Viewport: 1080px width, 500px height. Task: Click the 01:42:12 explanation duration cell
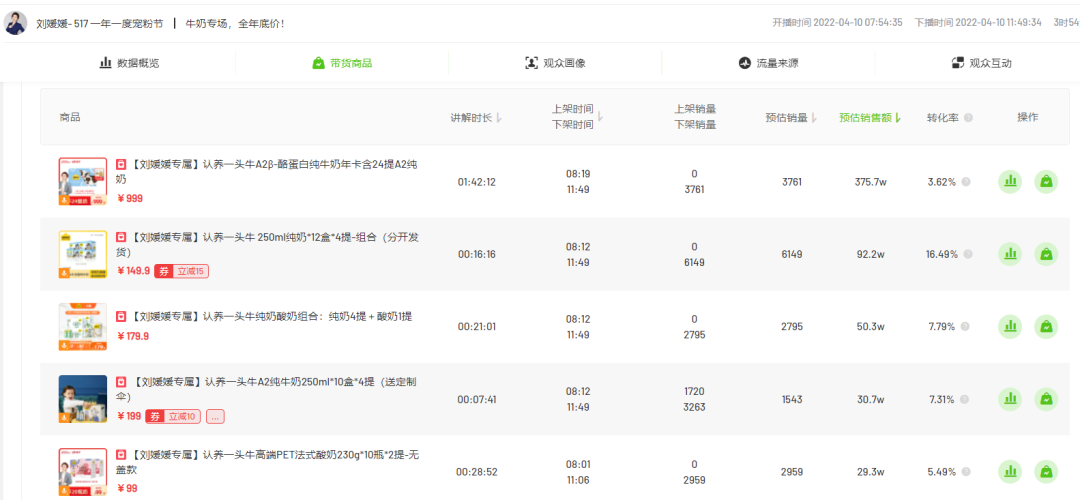point(477,182)
